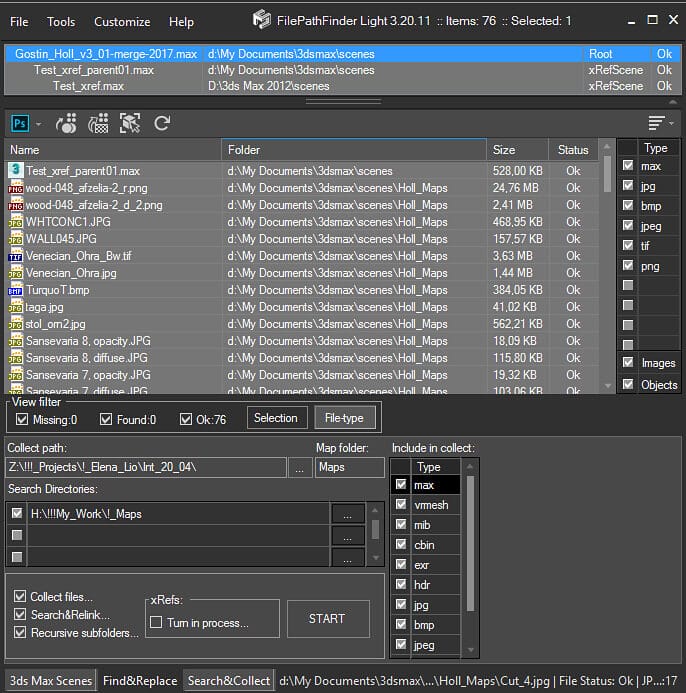Open the dropdown arrow beside Photoshop icon

pos(38,124)
